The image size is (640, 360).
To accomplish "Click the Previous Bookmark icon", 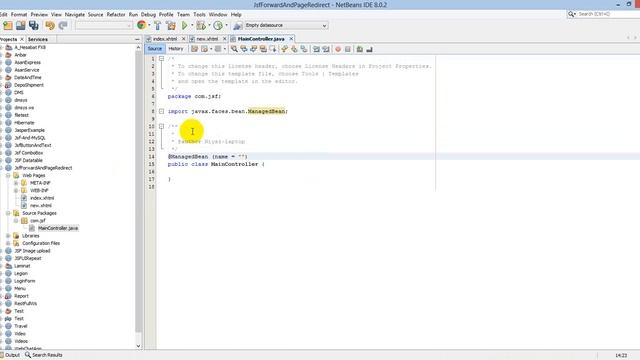I will [x=284, y=49].
